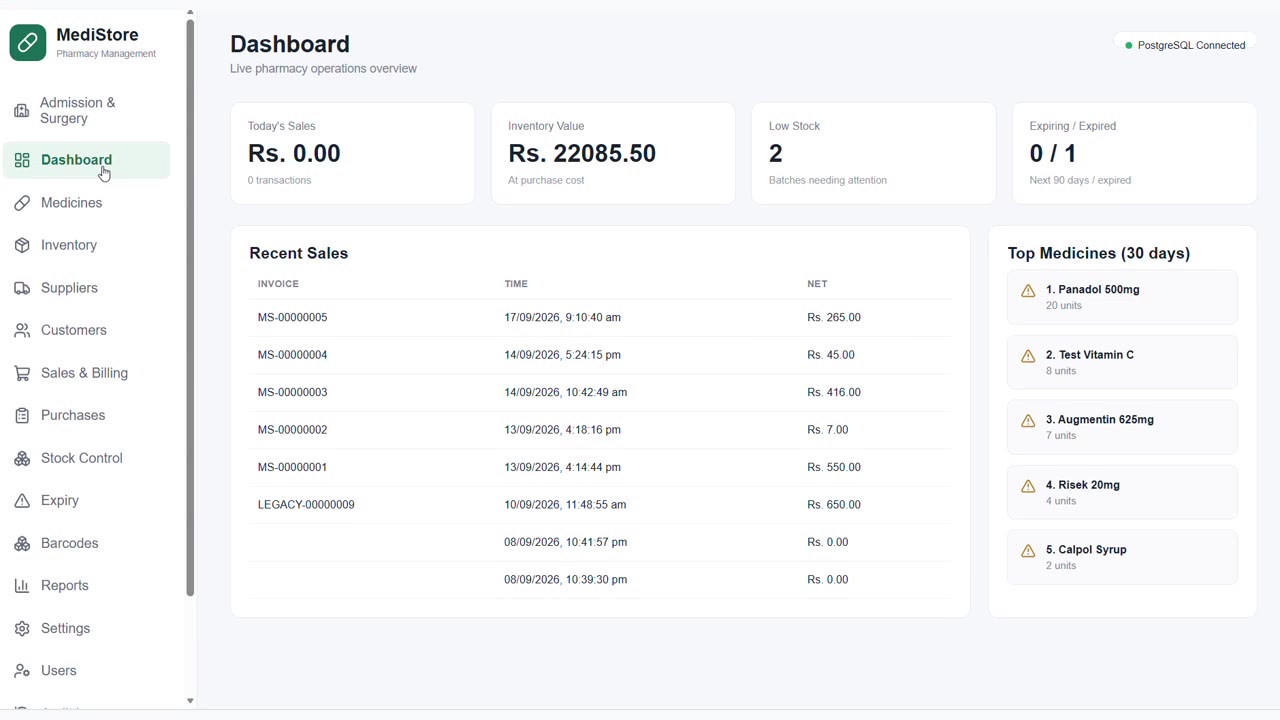The height and width of the screenshot is (720, 1280).
Task: Click the Stock Control boxes icon
Action: coord(22,458)
